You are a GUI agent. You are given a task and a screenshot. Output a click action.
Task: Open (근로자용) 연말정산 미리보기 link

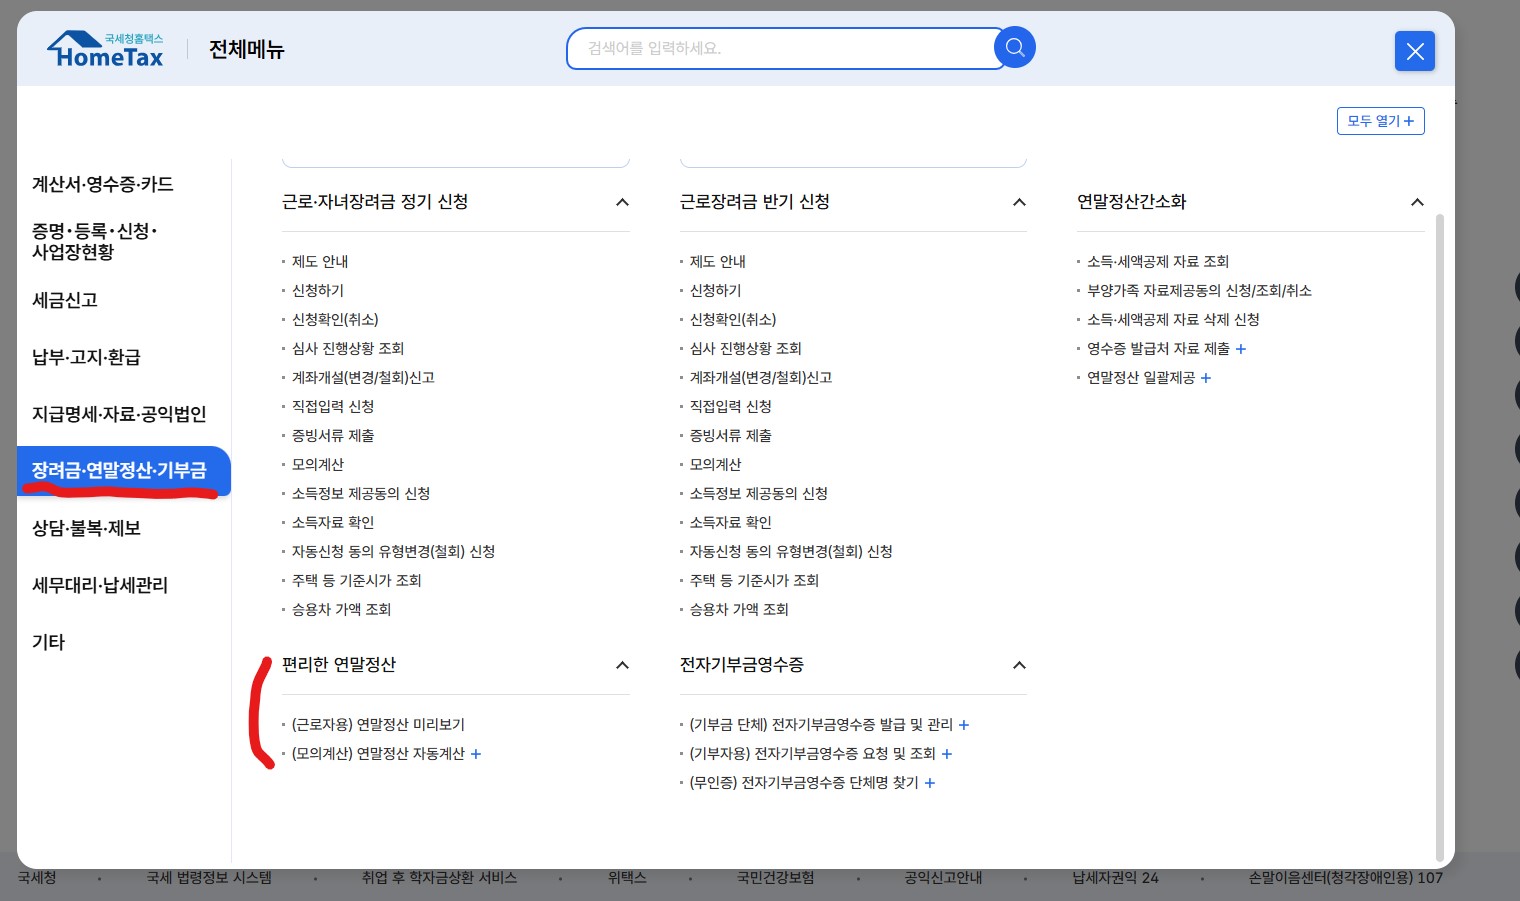click(378, 725)
